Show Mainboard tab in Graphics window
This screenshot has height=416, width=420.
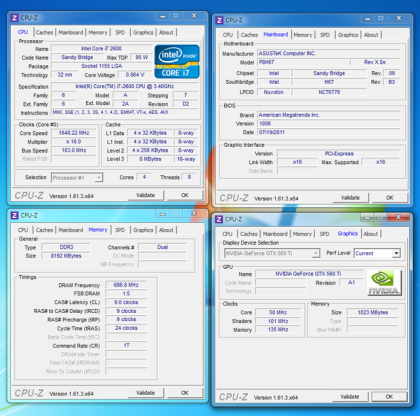[275, 234]
